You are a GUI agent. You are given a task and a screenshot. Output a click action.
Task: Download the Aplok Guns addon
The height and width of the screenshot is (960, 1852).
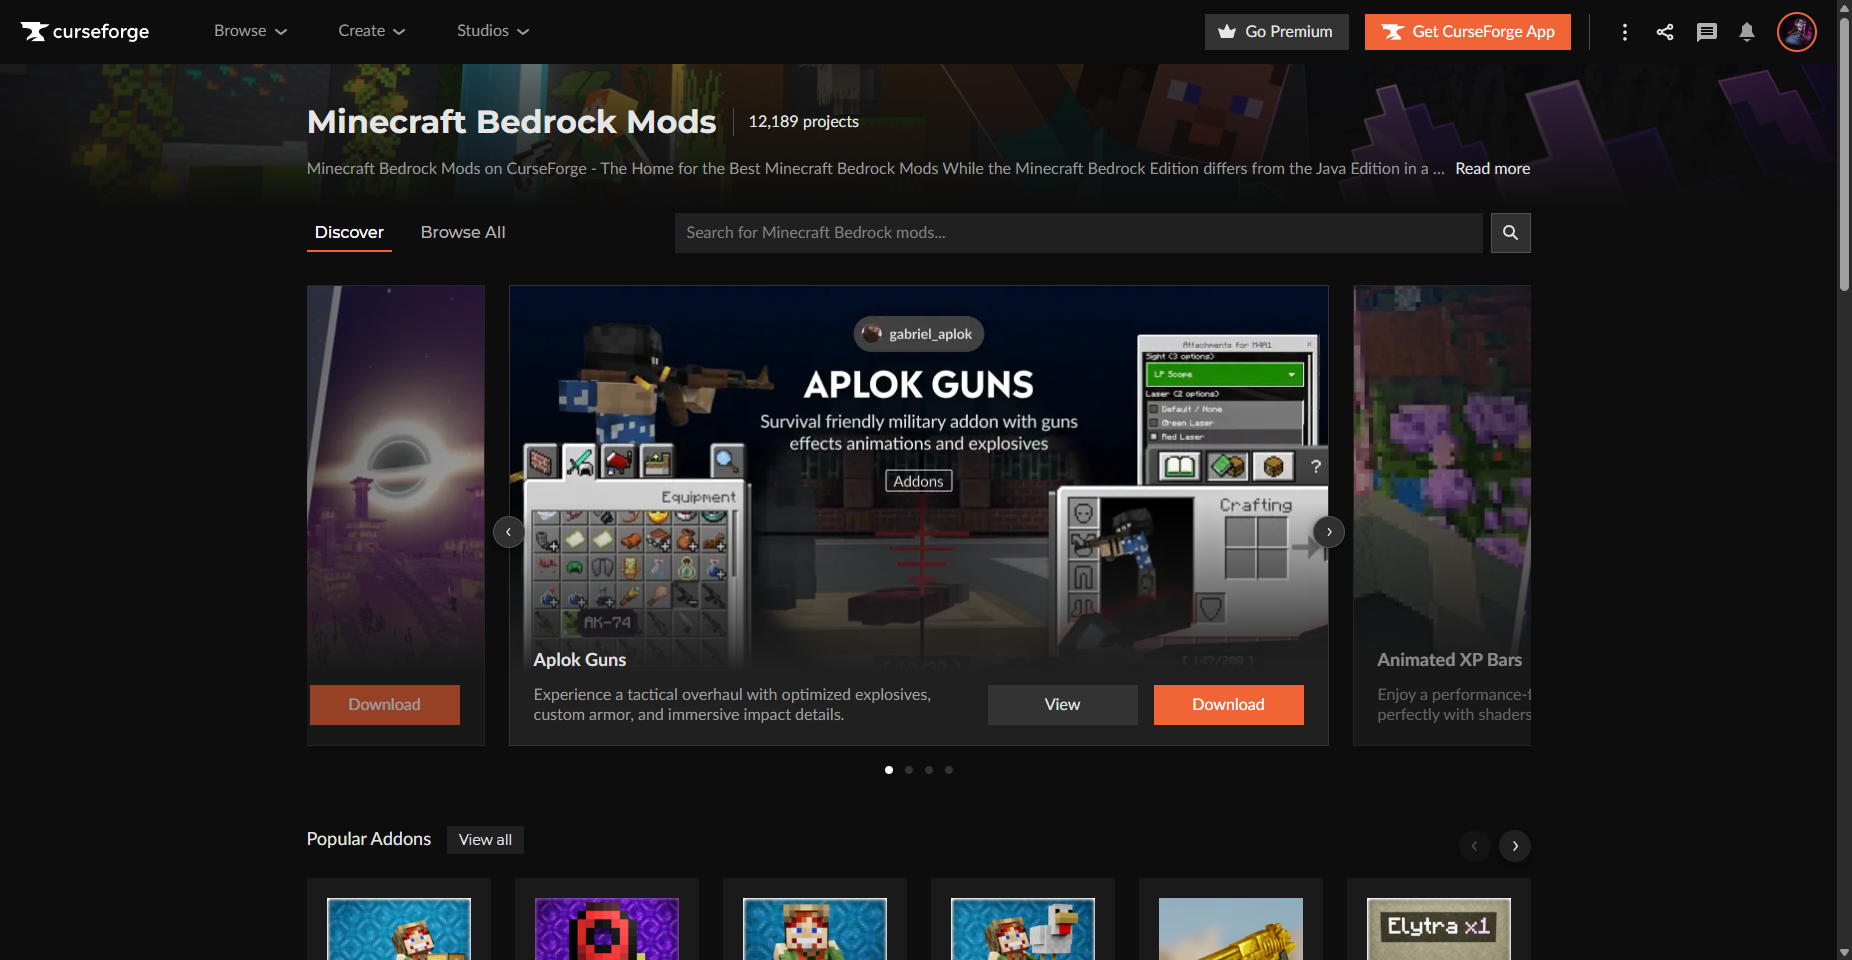tap(1229, 705)
